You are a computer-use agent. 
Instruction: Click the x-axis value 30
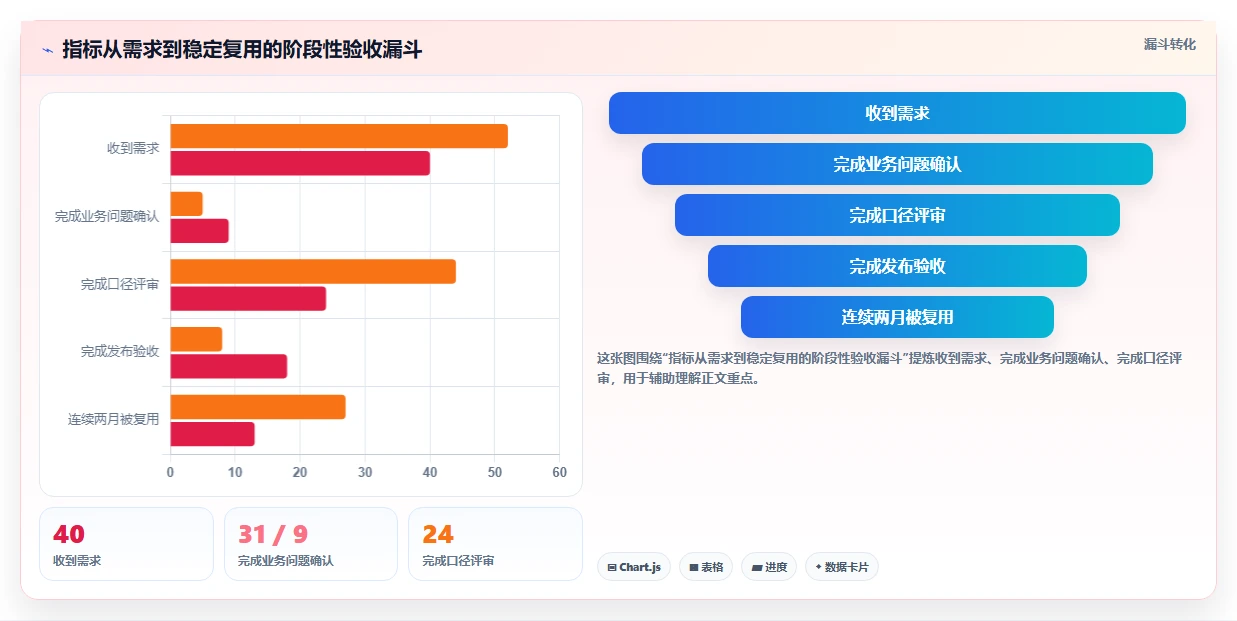[365, 472]
